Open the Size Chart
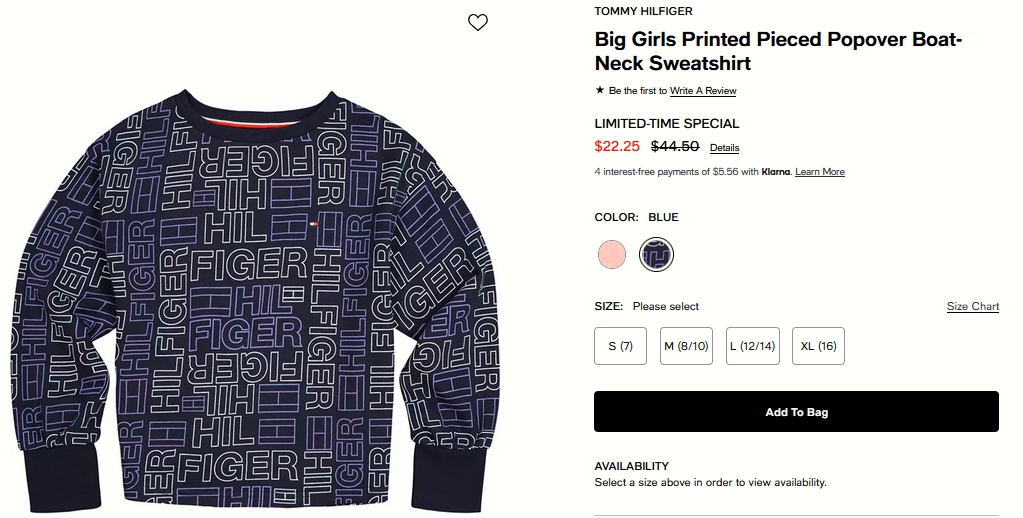Screen dimensions: 1023x518 973,306
